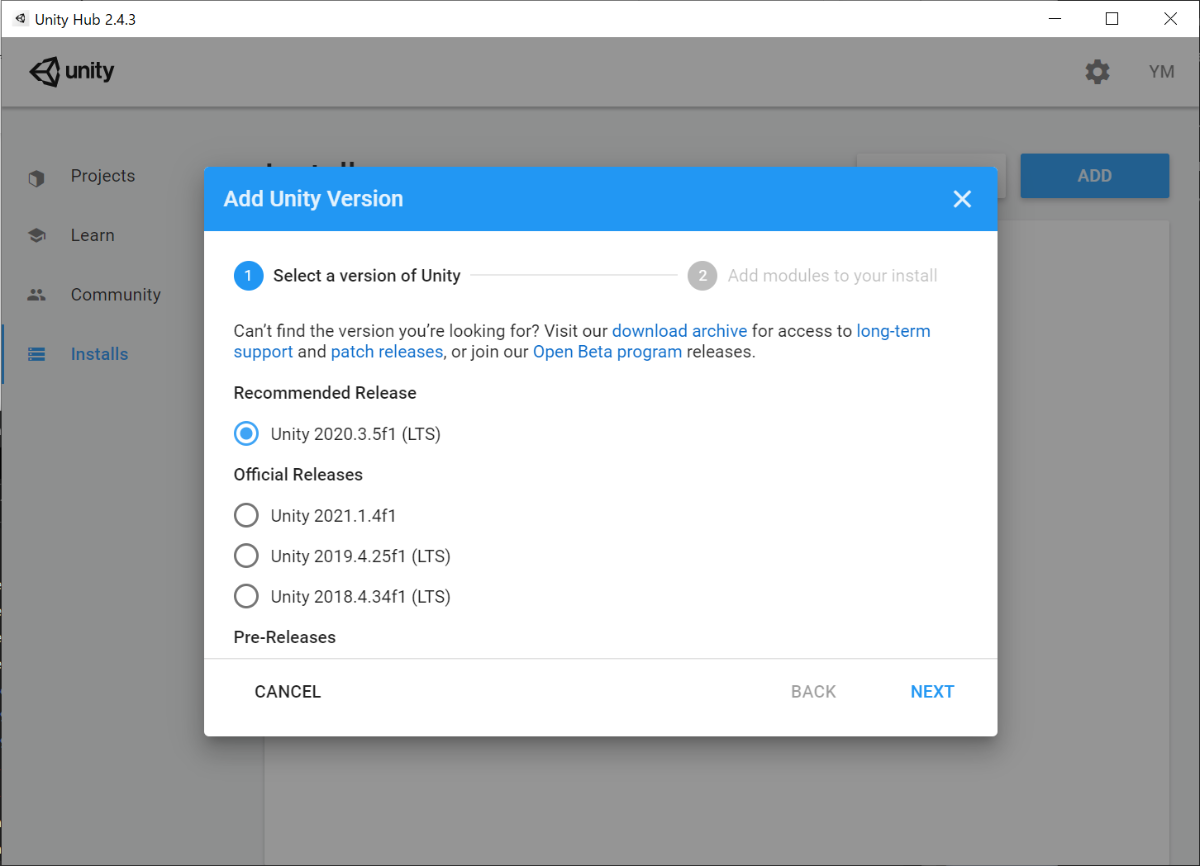1200x866 pixels.
Task: Open the YM account menu
Action: tap(1161, 72)
